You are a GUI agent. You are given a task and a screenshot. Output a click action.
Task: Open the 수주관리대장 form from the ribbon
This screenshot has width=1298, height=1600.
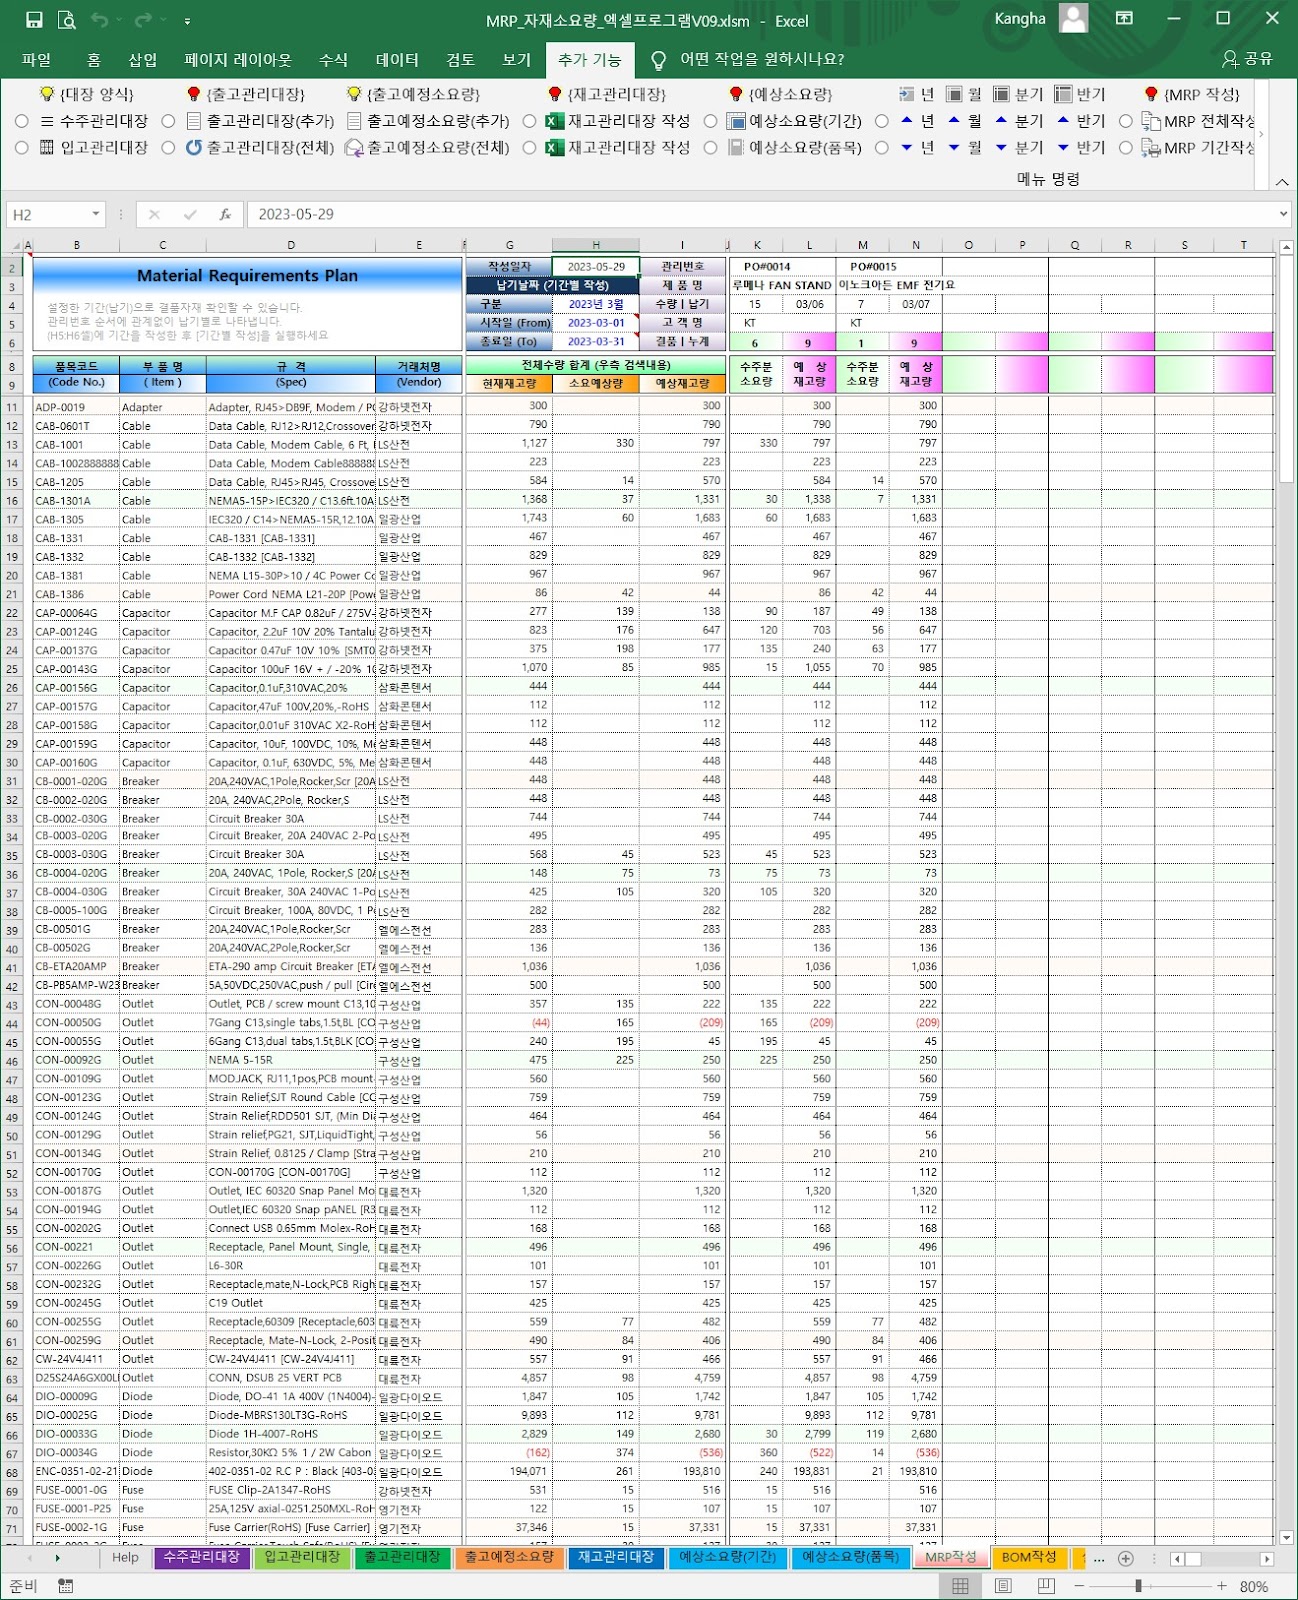tap(94, 121)
